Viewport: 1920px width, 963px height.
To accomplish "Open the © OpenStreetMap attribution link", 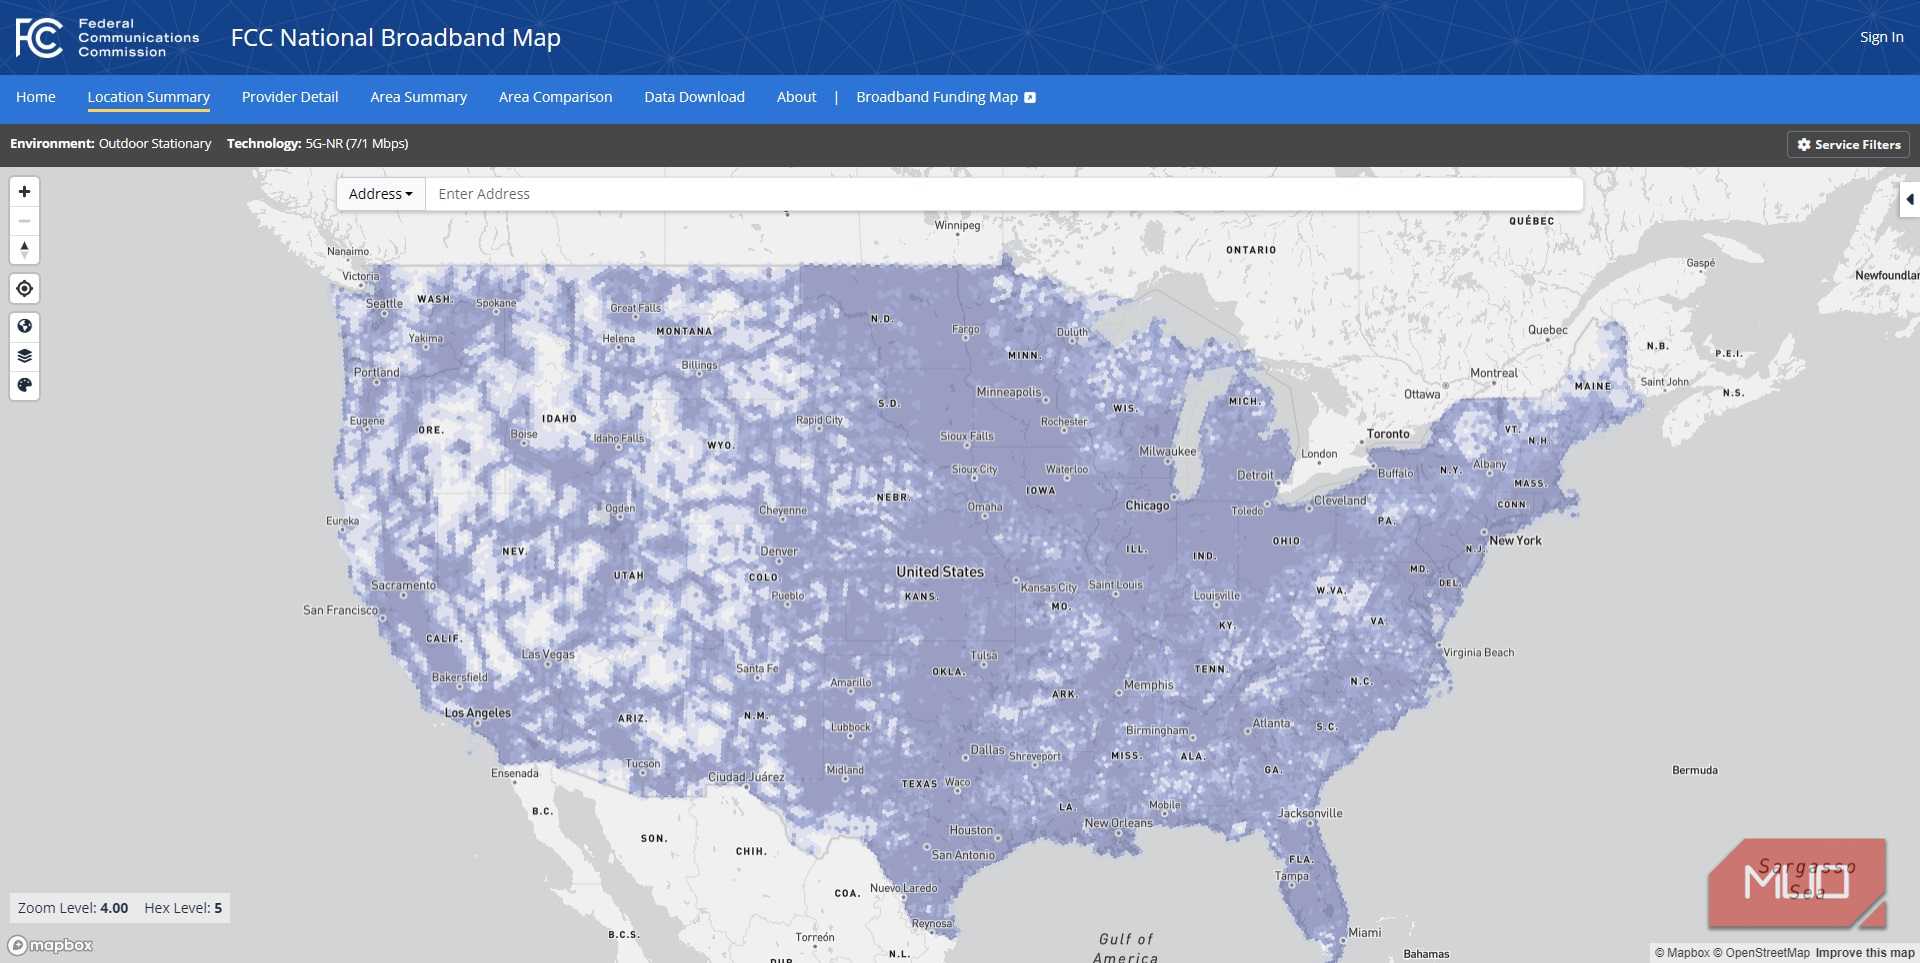I will click(1761, 953).
